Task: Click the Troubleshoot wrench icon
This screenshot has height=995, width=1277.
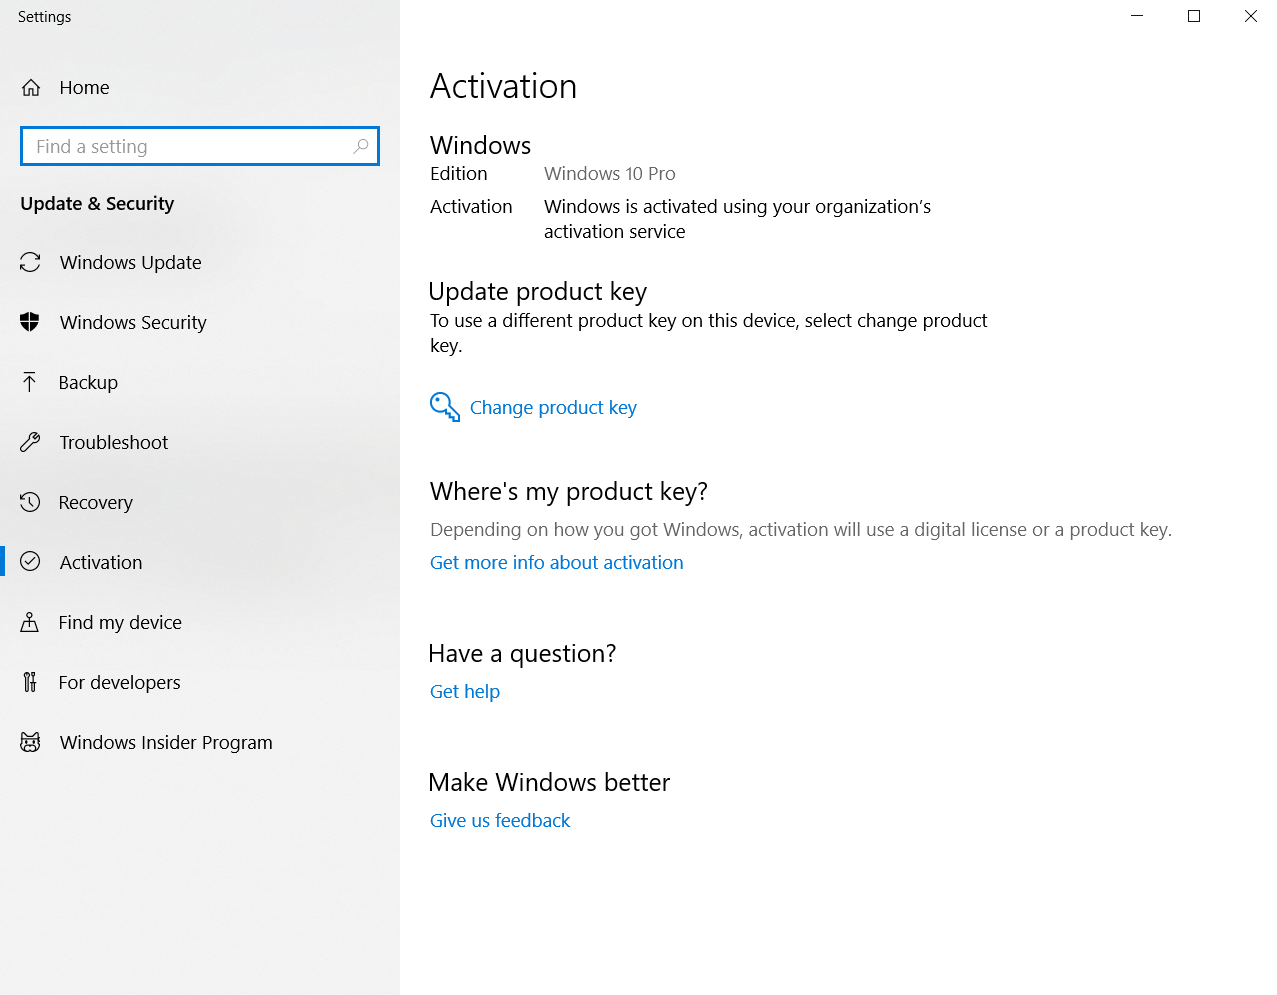Action: pos(30,442)
